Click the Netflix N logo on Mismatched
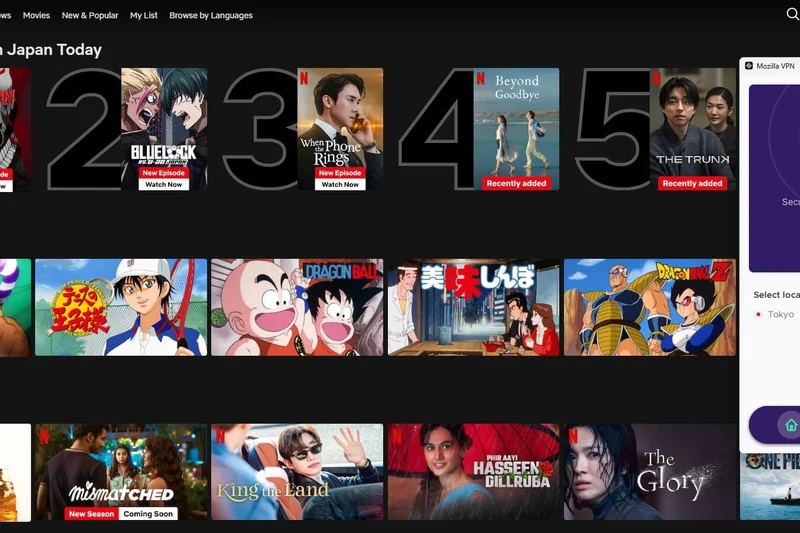This screenshot has height=533, width=800. pyautogui.click(x=46, y=435)
